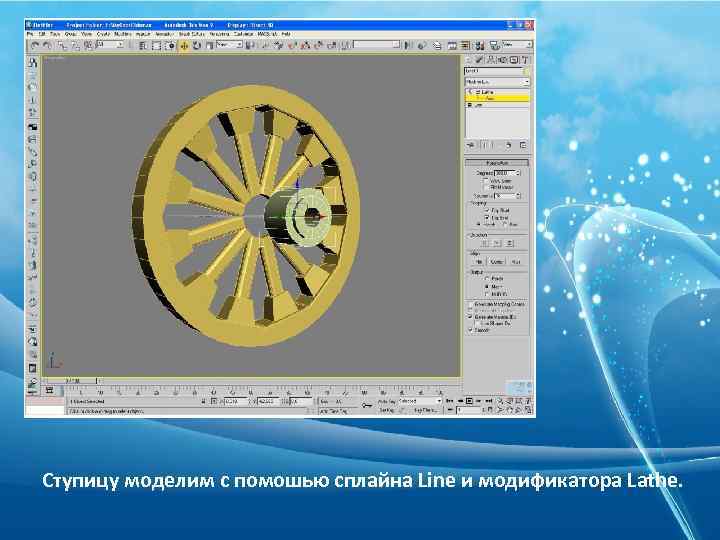Screen dimensions: 720x540
Task: Open the Create menu
Action: pyautogui.click(x=103, y=34)
